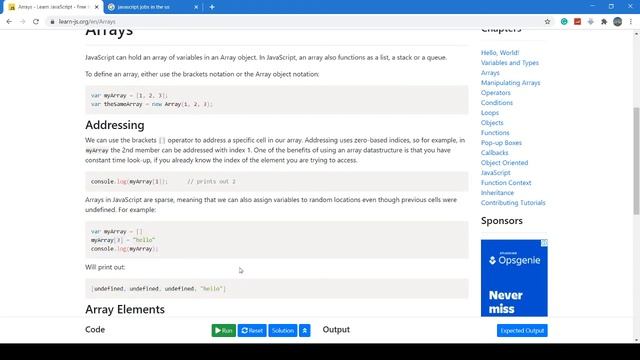640x360 pixels.
Task: Click the Sponsors heading
Action: [x=502, y=221]
